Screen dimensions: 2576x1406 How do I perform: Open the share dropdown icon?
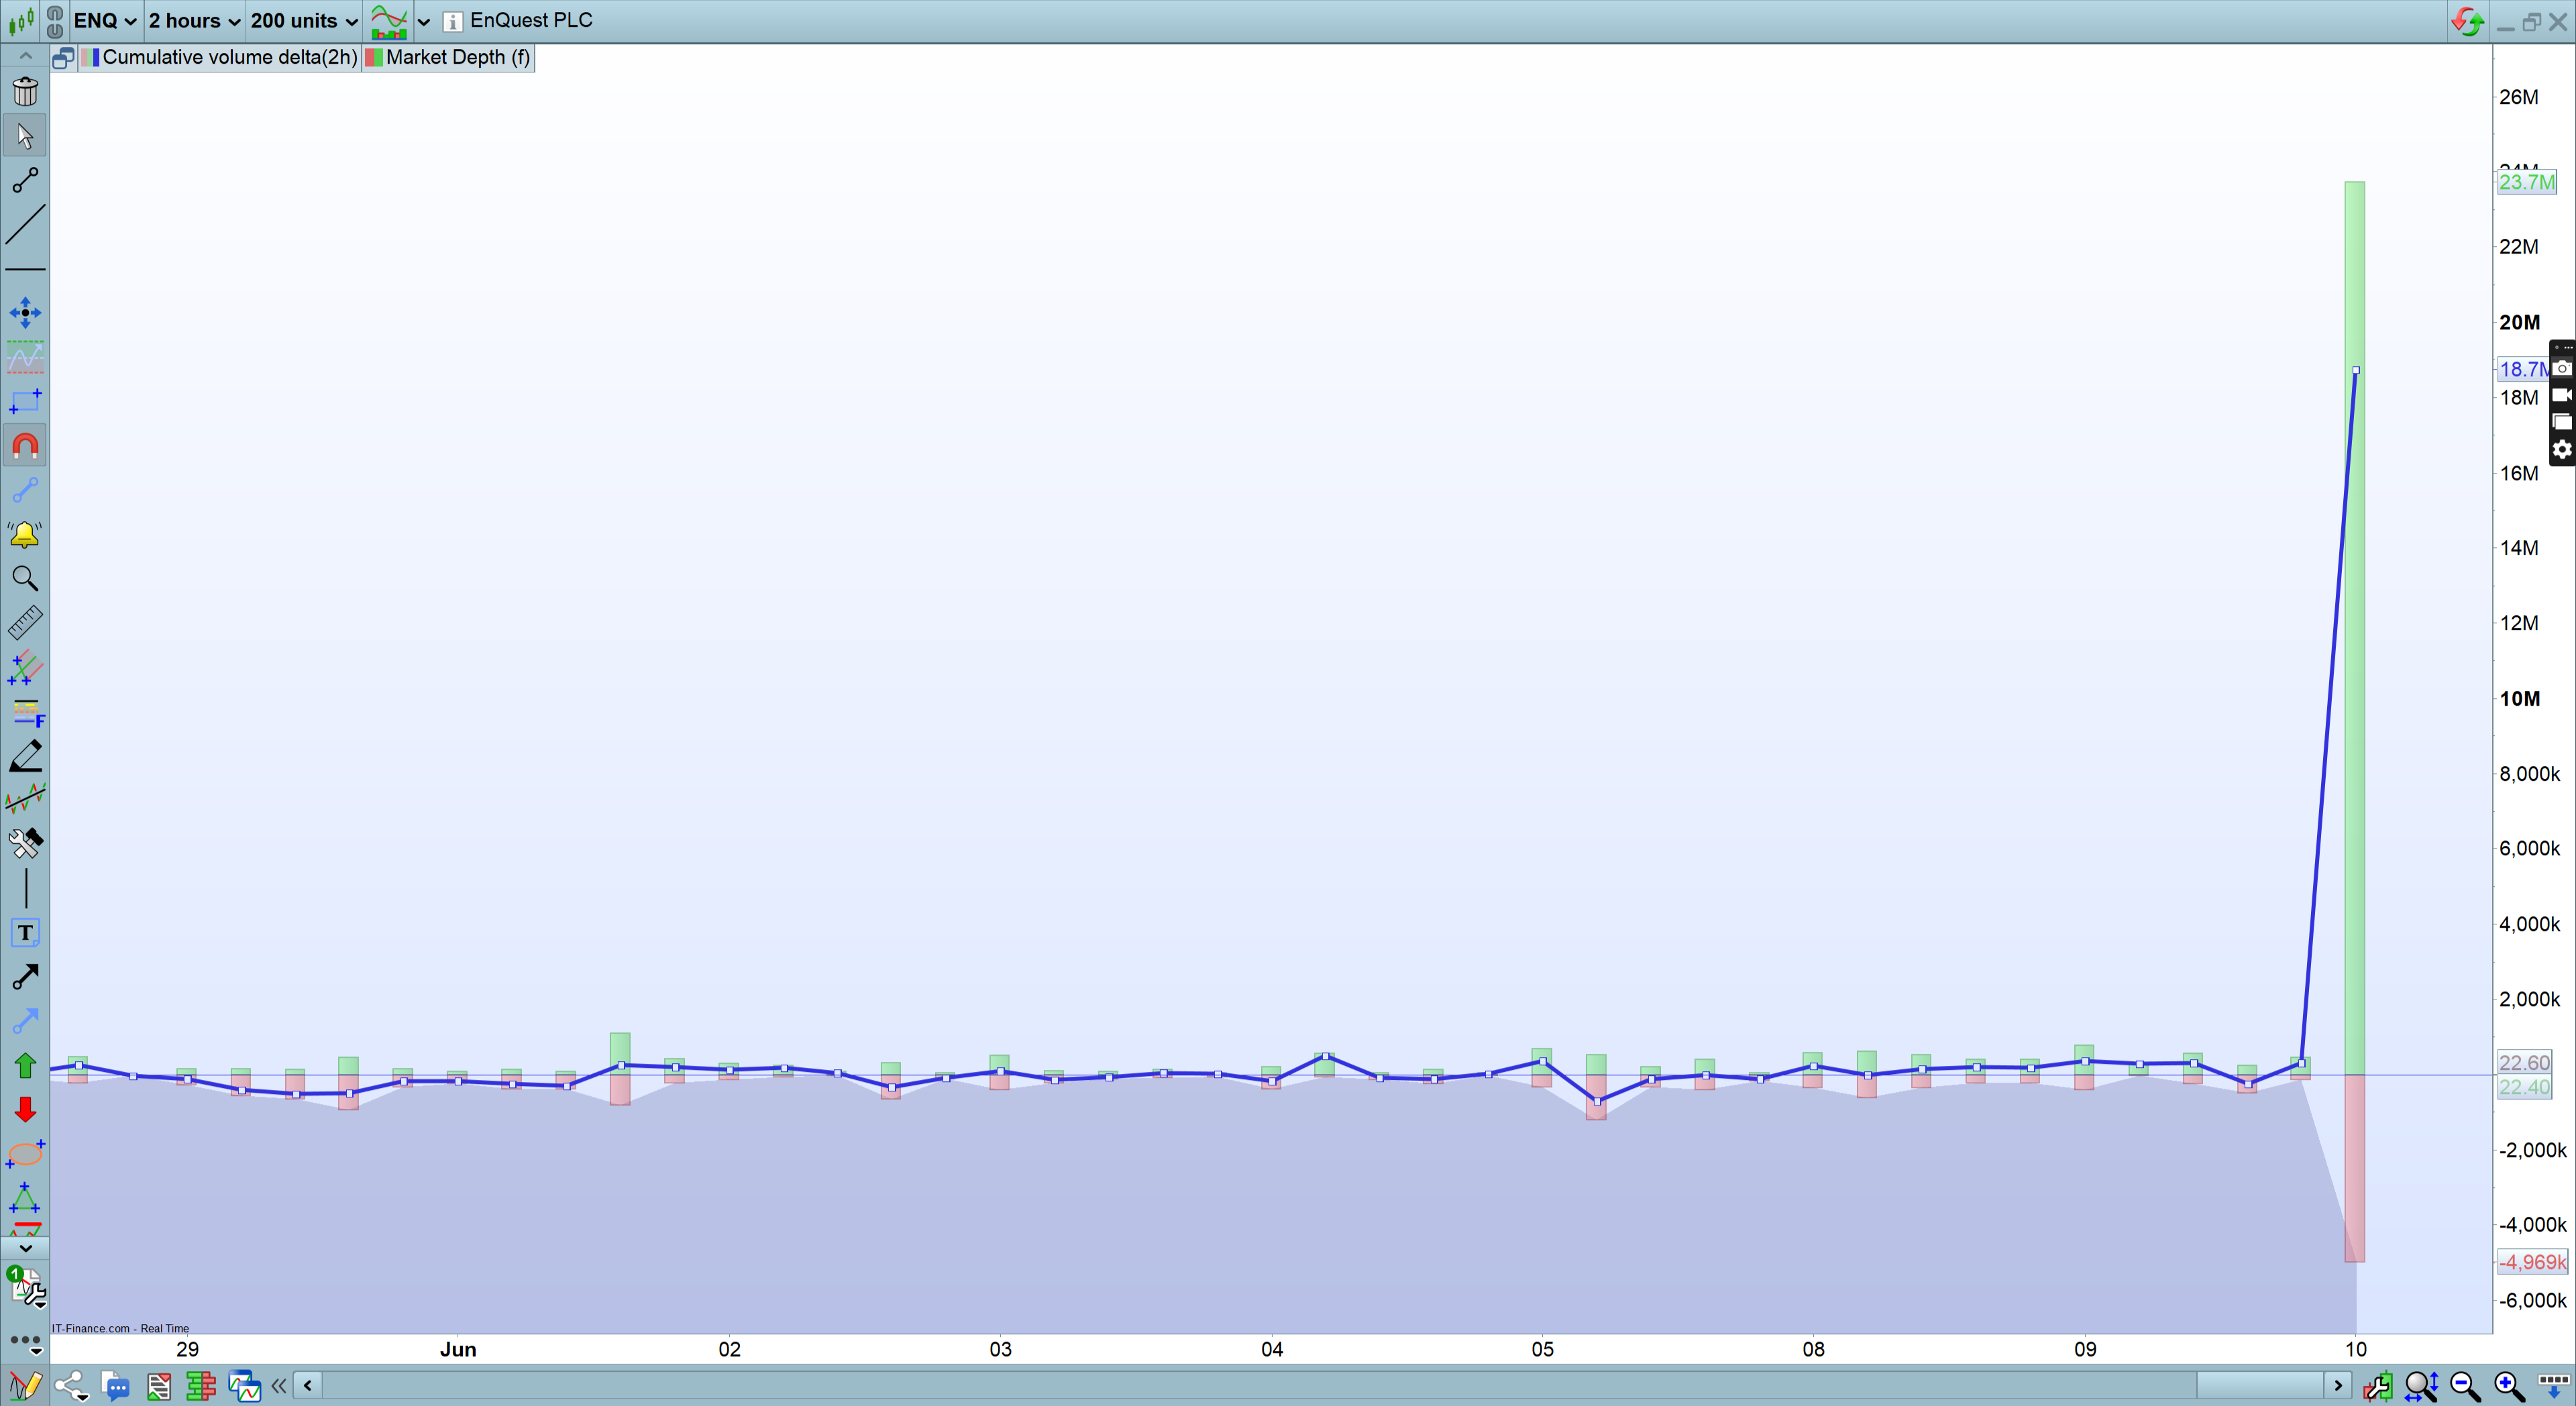pos(71,1386)
